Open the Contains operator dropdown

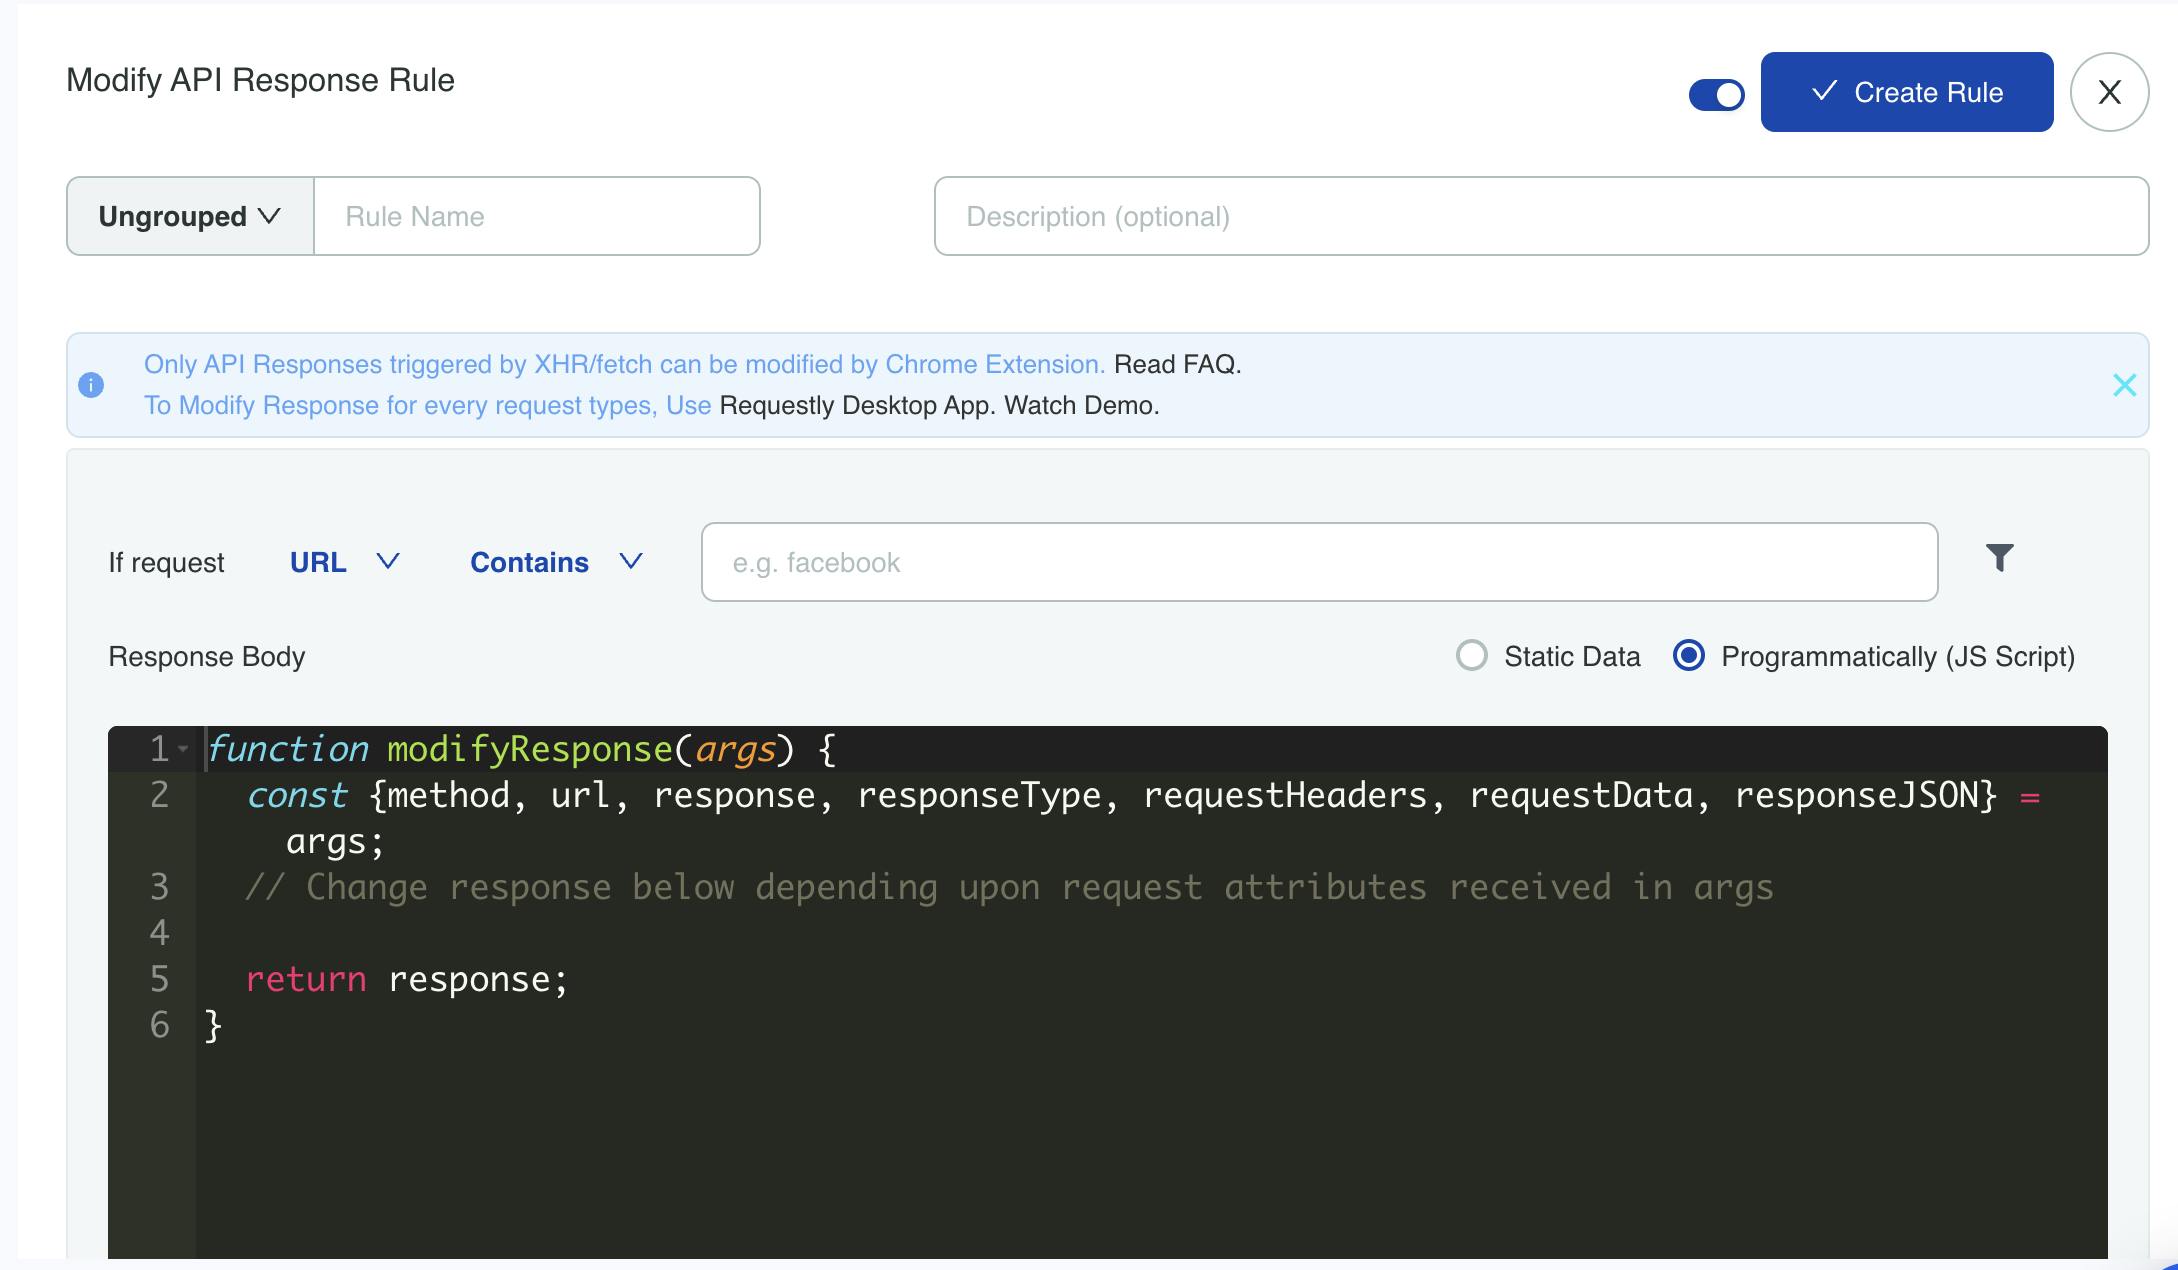coord(556,562)
